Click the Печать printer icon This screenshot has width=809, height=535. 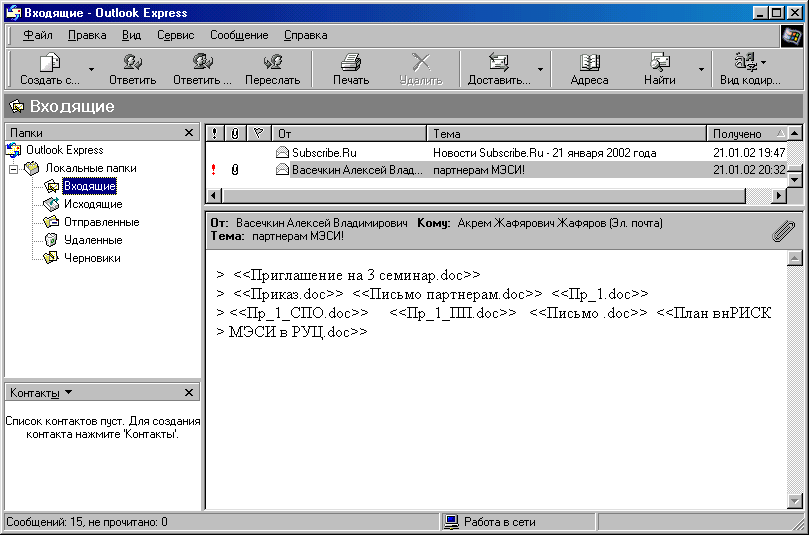pos(351,62)
